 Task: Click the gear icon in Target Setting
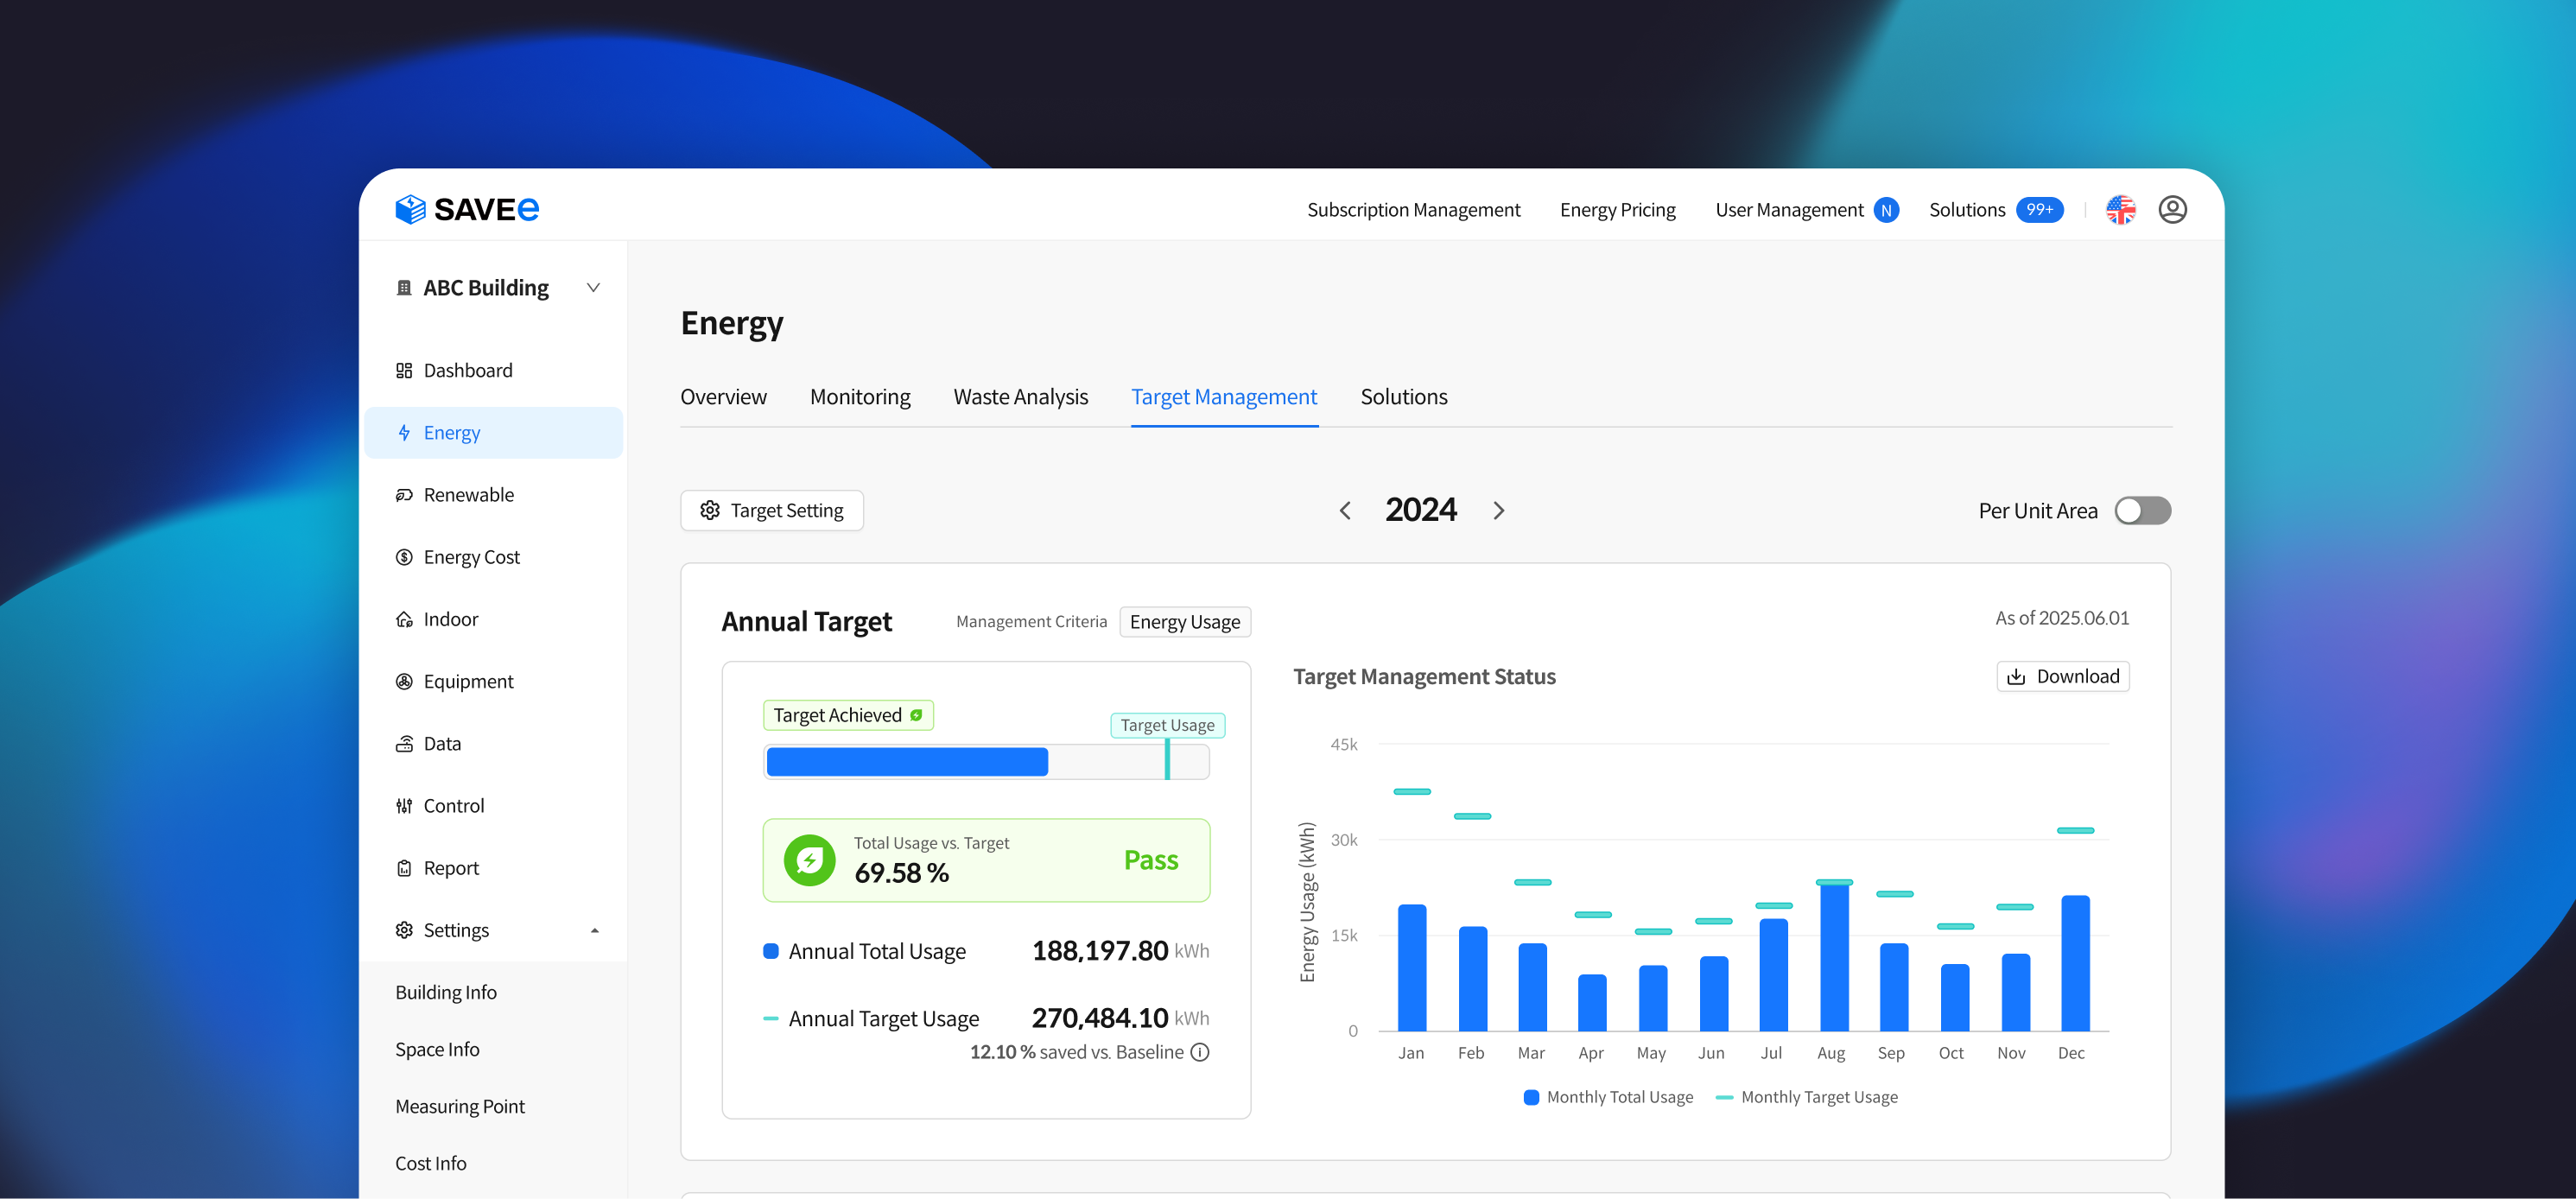coord(710,510)
